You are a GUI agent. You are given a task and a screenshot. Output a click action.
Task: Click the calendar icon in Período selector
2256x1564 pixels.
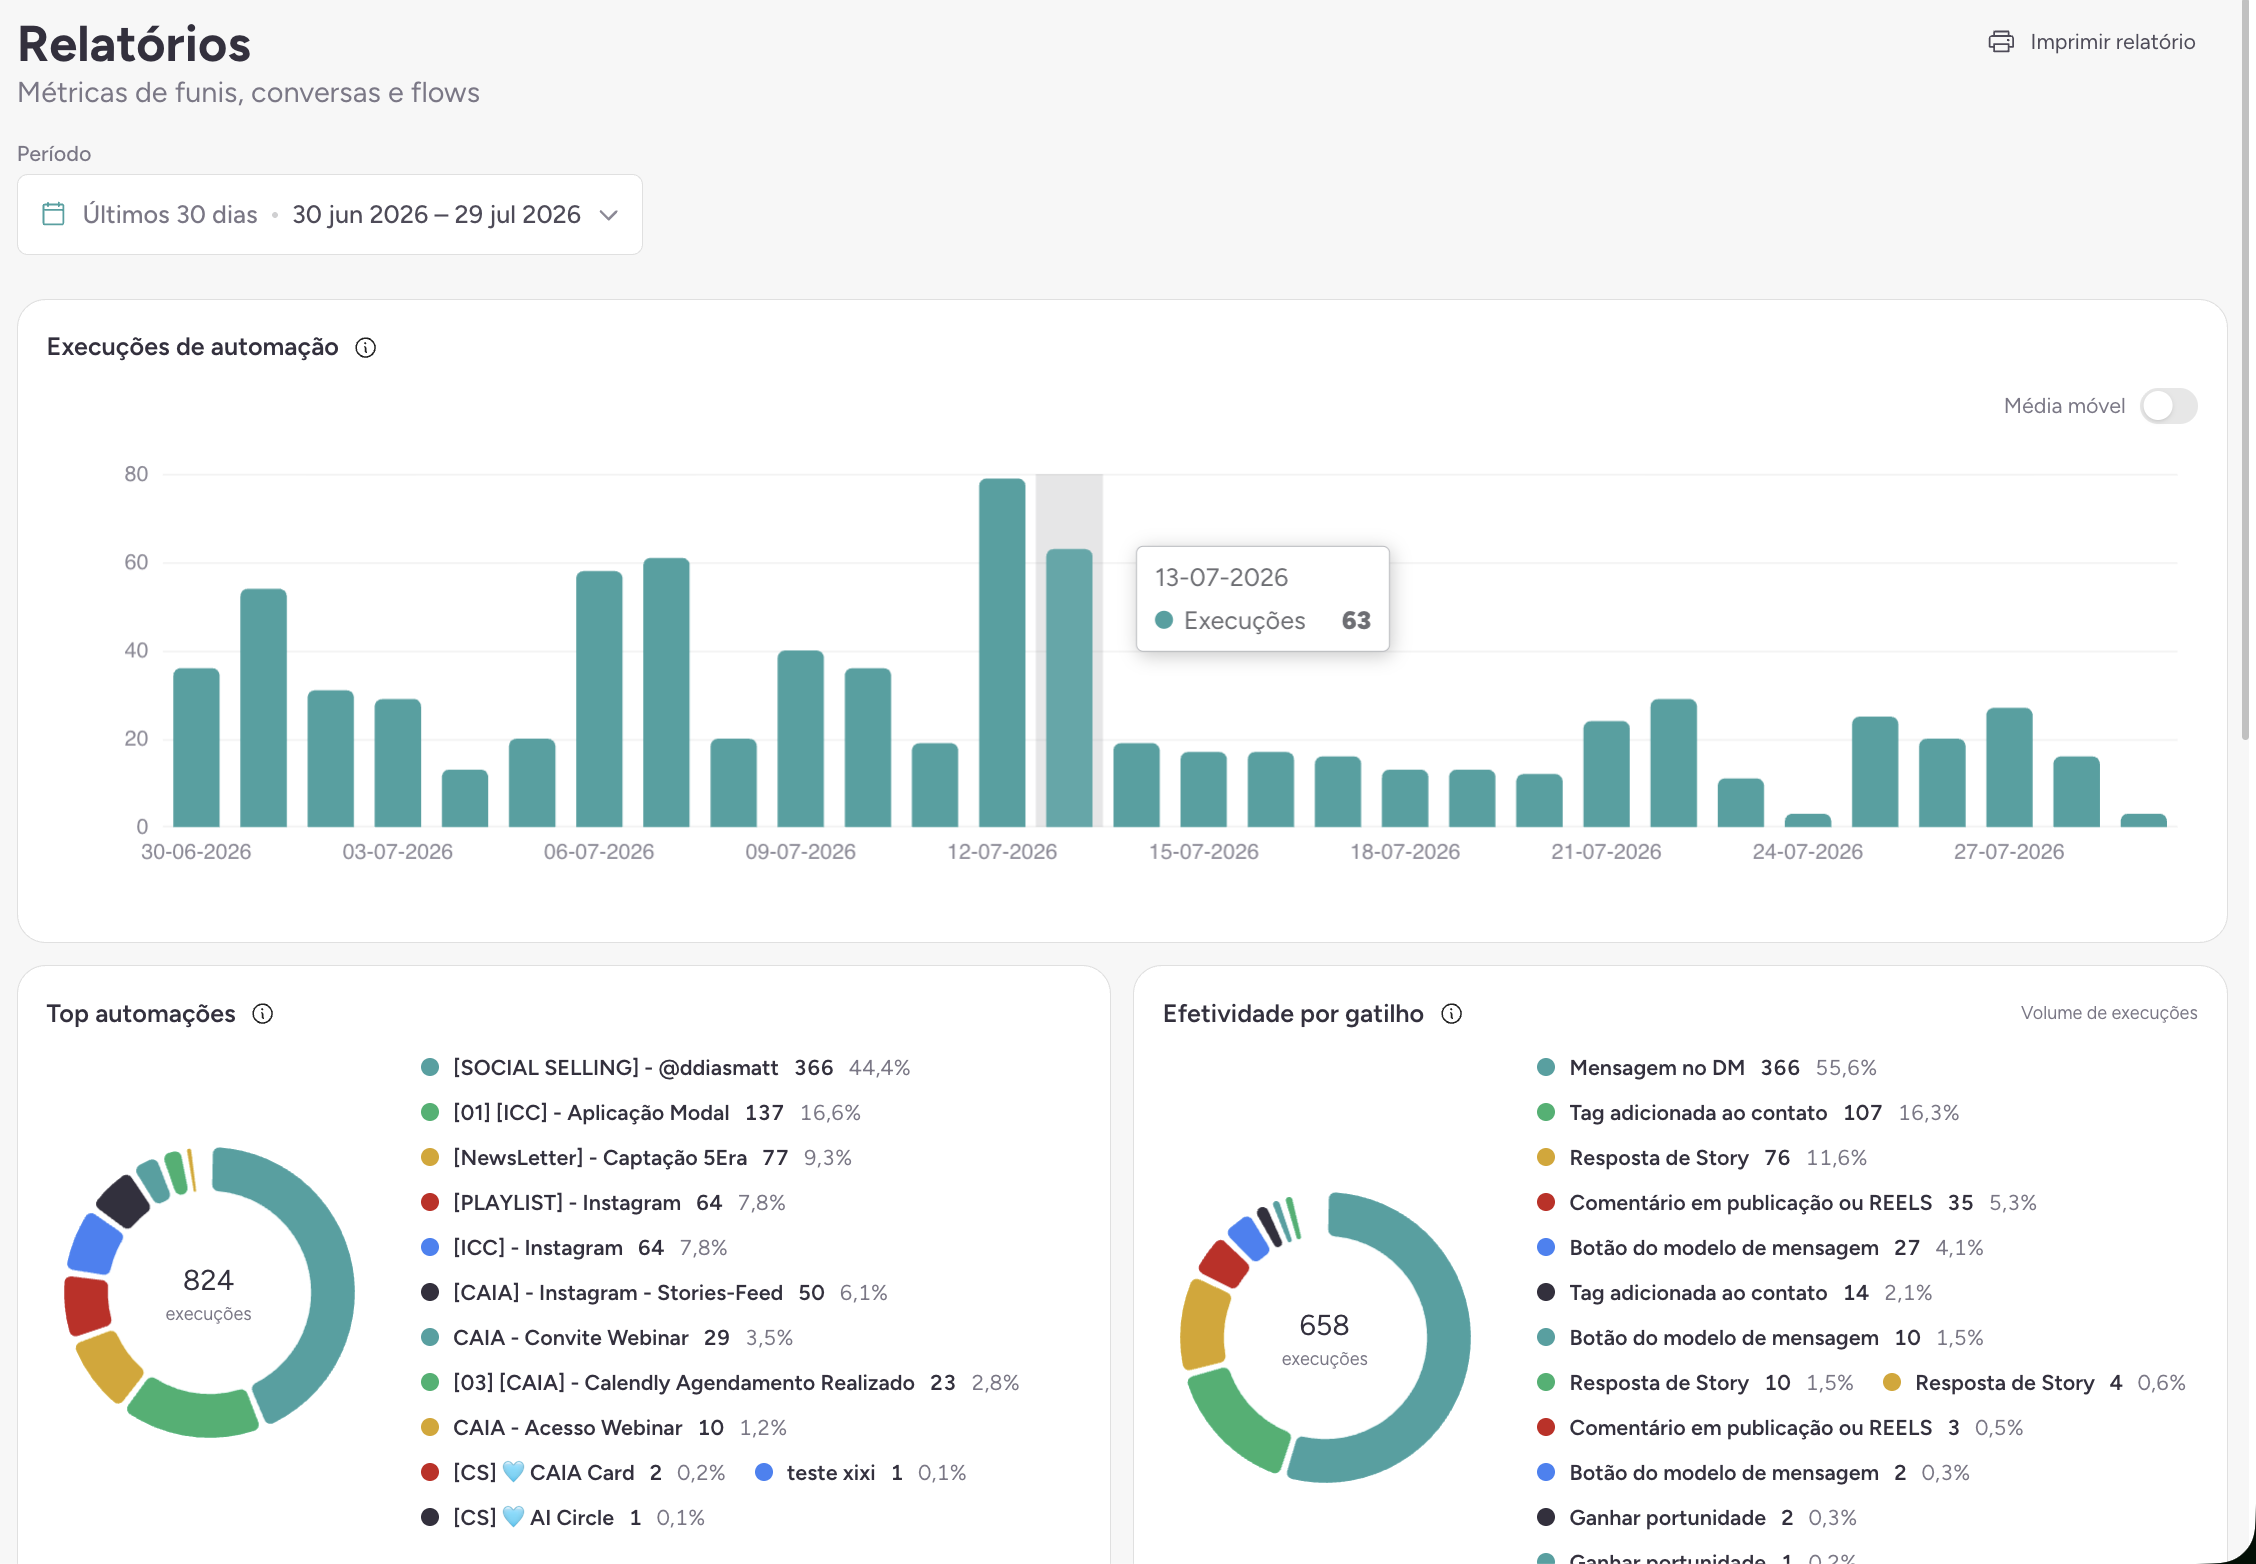54,214
